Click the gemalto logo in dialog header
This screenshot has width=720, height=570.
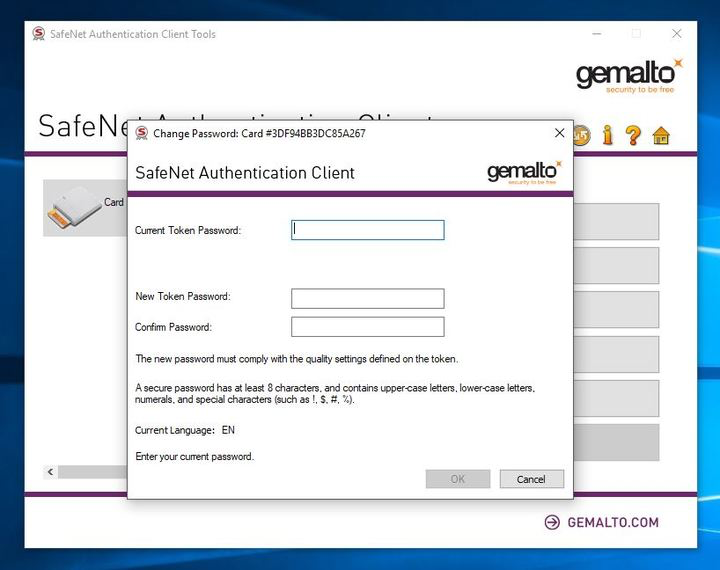[524, 172]
